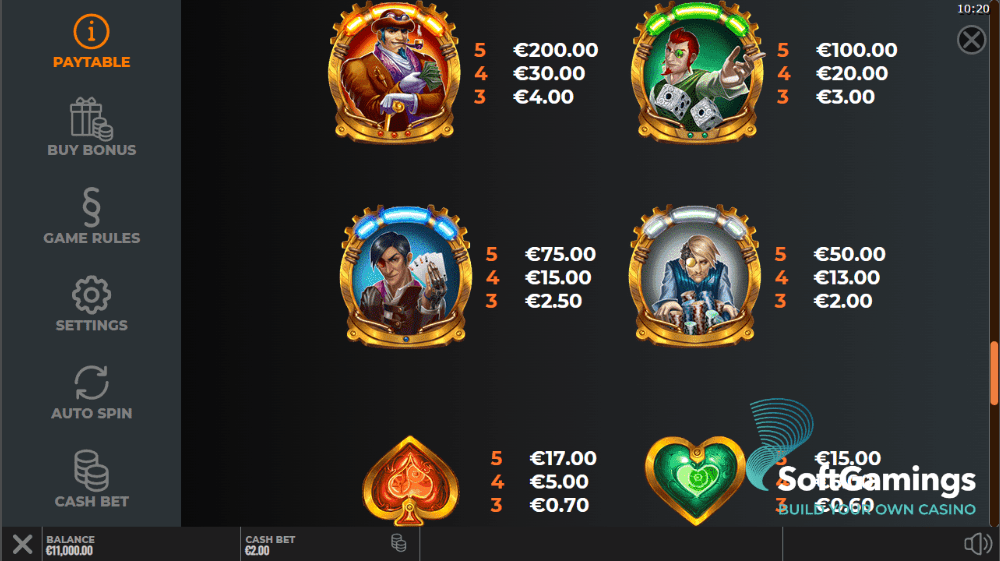Click the paytable vertical scrollbar handle
The height and width of the screenshot is (561, 1000).
994,373
